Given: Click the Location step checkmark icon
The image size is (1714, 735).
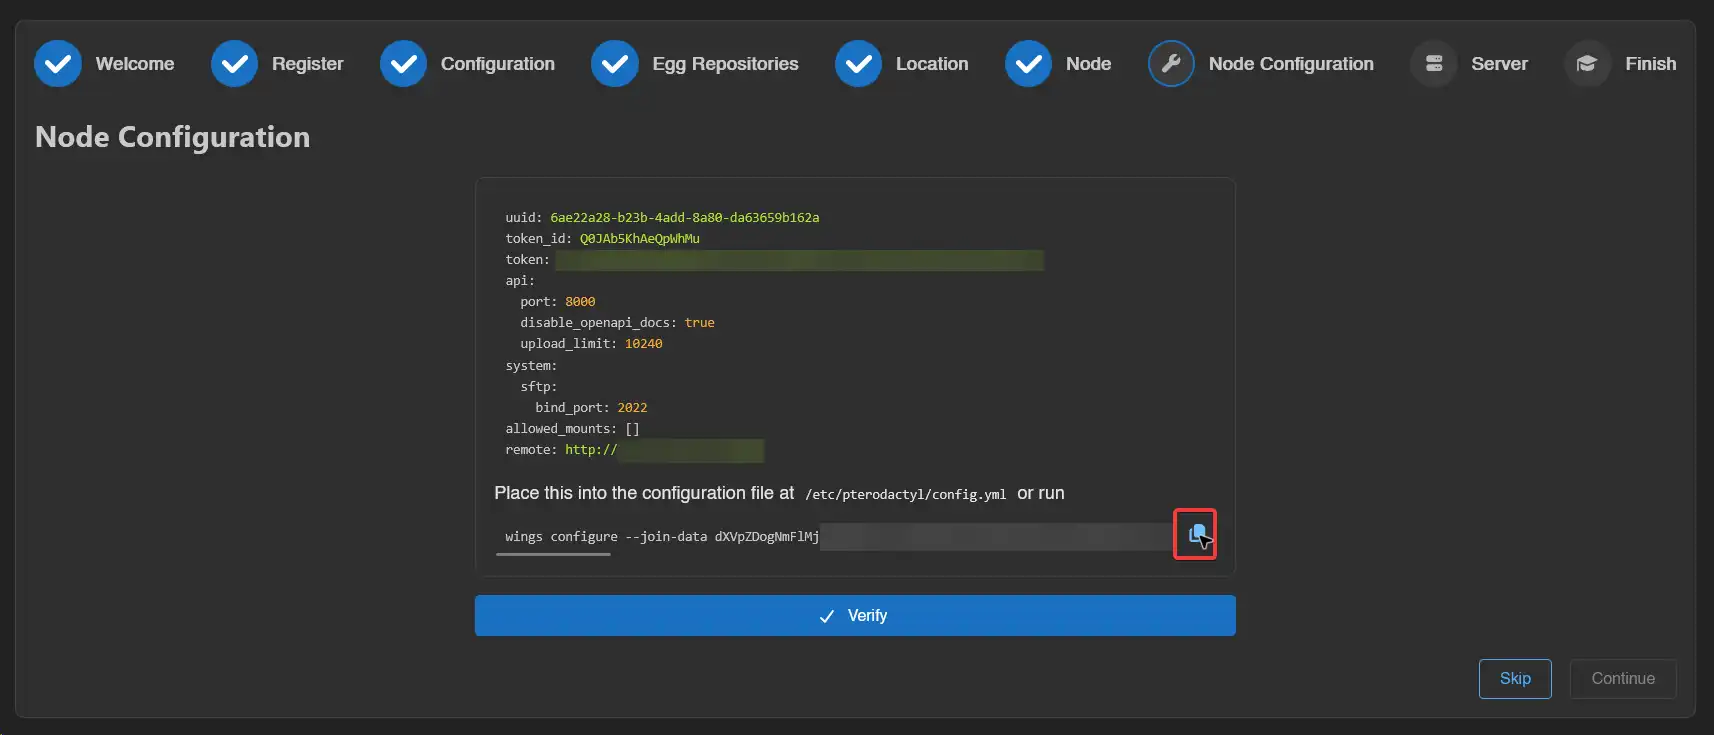Looking at the screenshot, I should [x=858, y=64].
